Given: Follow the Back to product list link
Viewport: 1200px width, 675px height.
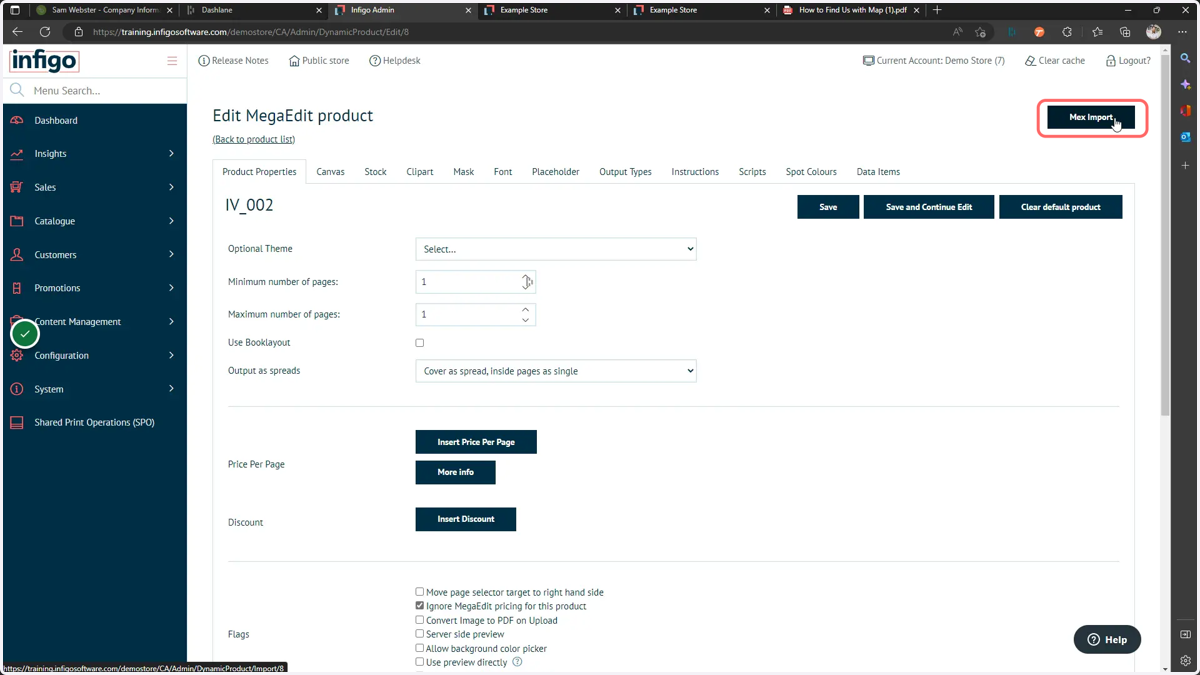Looking at the screenshot, I should click(x=254, y=139).
